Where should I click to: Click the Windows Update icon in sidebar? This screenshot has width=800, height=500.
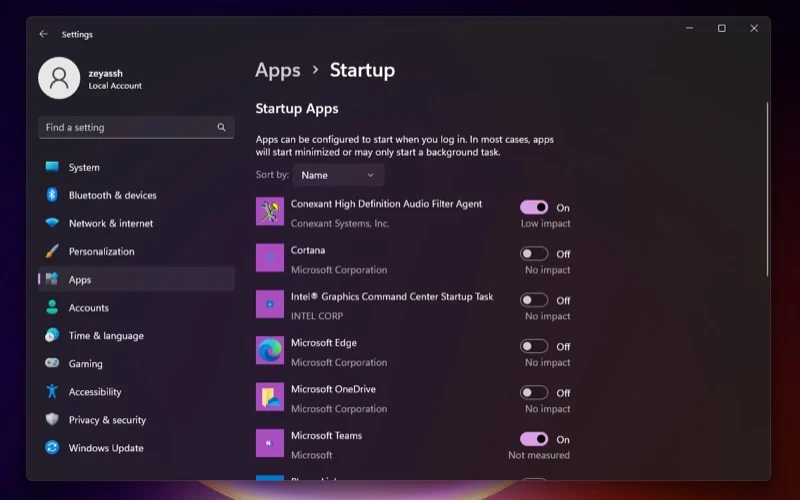click(x=52, y=448)
